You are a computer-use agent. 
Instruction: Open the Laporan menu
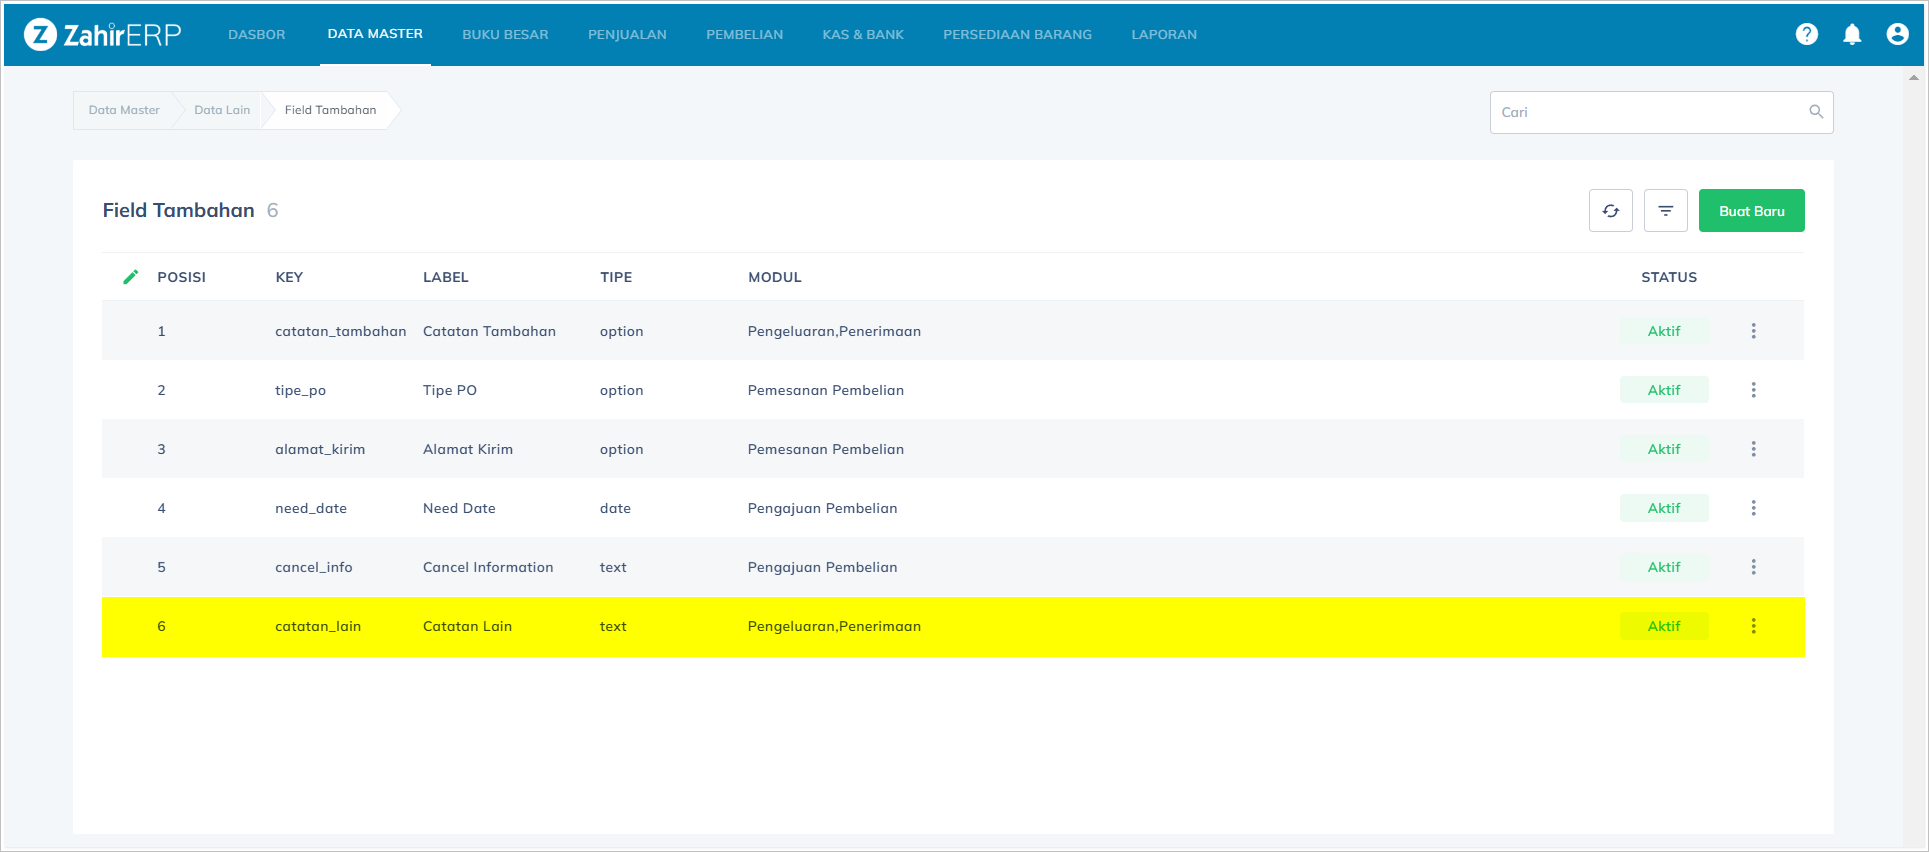(x=1163, y=34)
